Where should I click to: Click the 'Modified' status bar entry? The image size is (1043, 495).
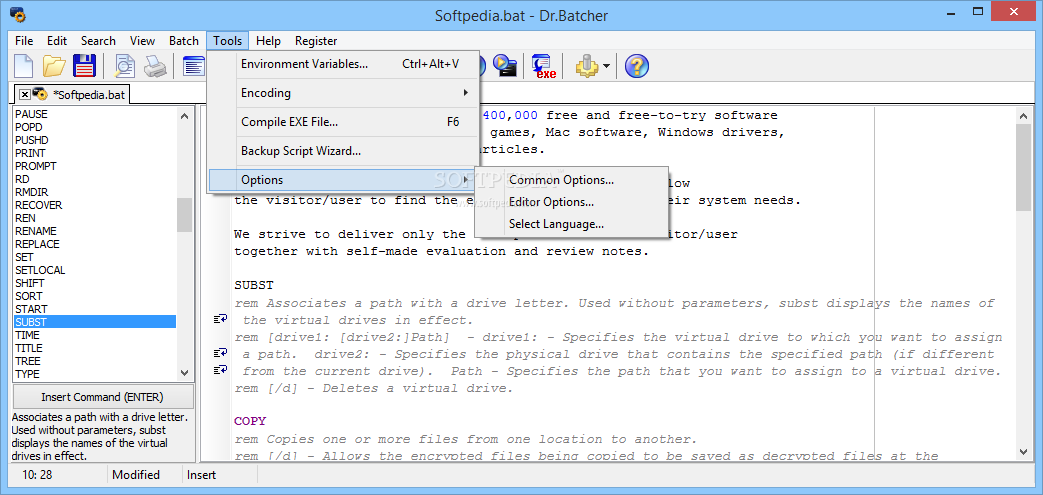136,475
